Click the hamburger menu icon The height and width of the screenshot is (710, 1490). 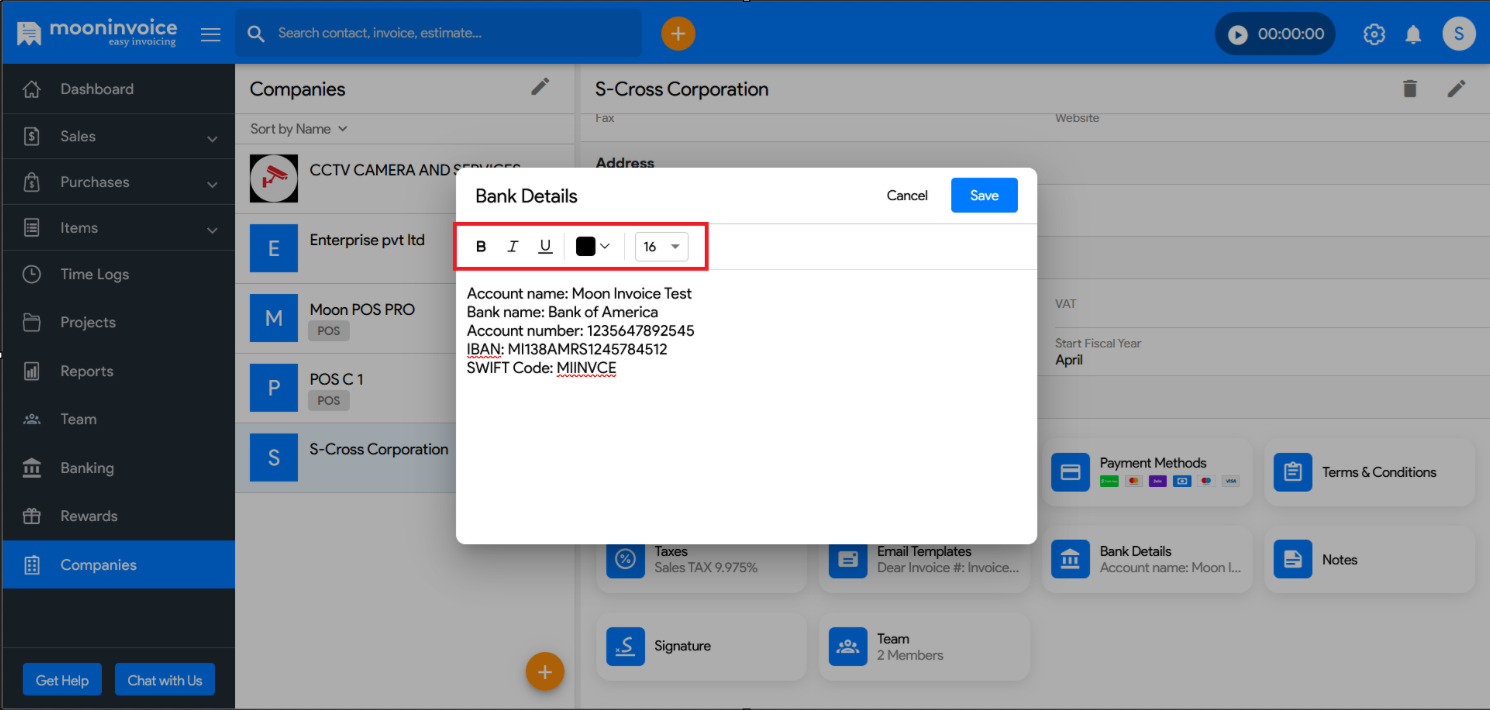click(210, 34)
